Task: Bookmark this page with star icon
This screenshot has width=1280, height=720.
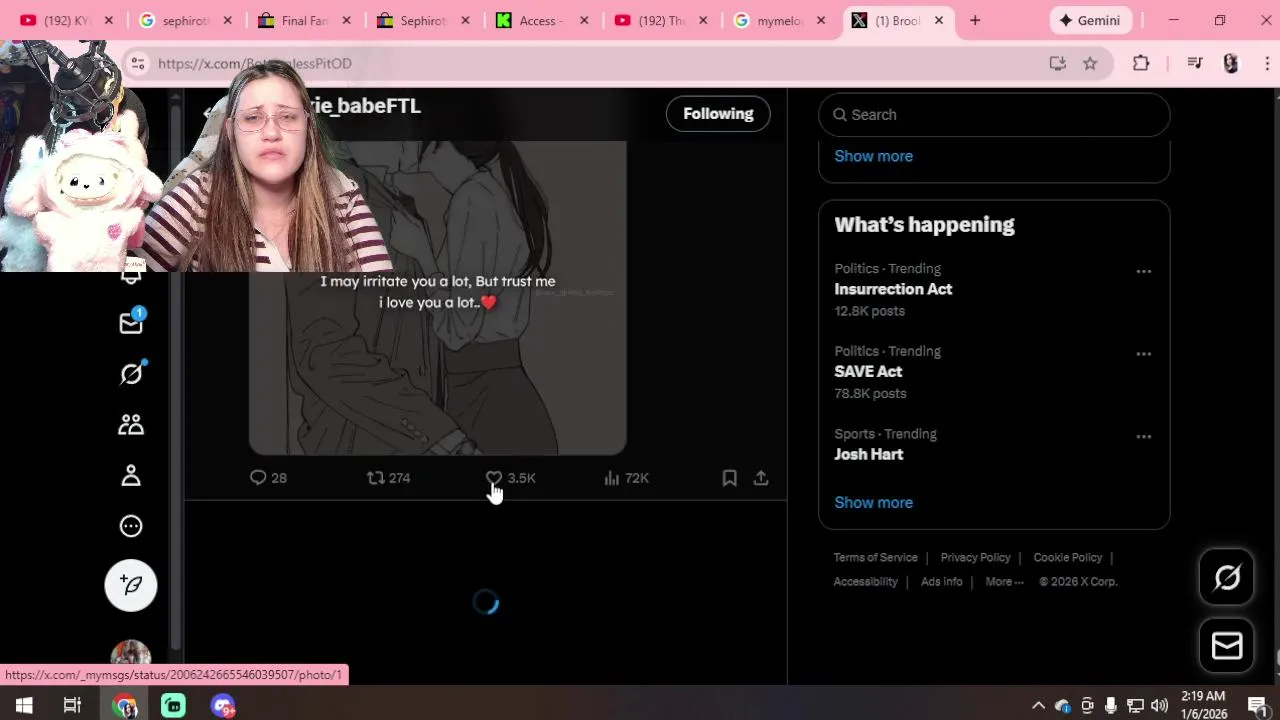Action: point(1090,63)
